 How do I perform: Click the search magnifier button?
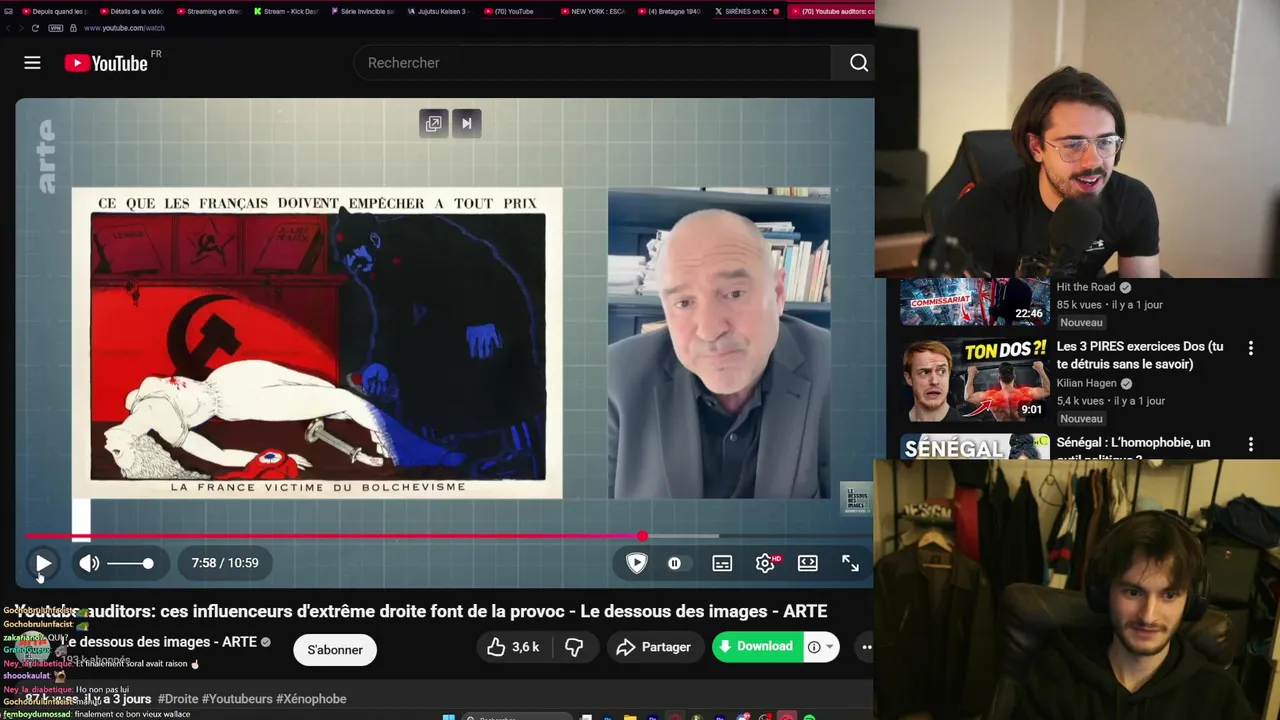(x=858, y=63)
